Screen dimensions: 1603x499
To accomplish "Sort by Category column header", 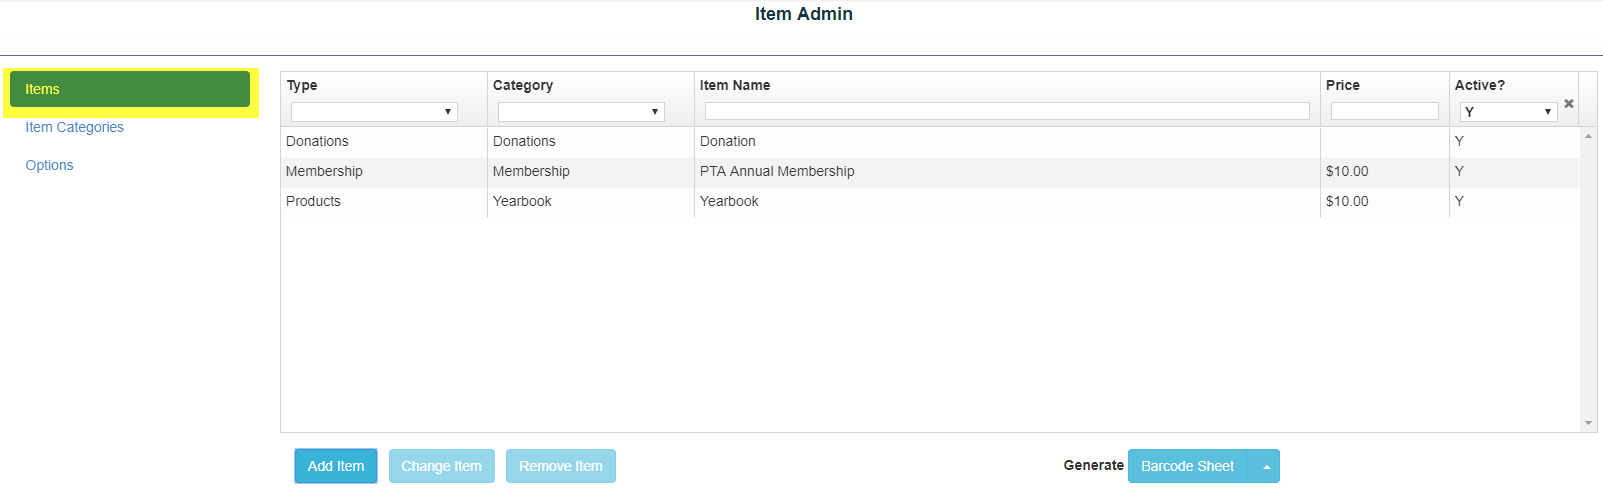I will point(523,85).
